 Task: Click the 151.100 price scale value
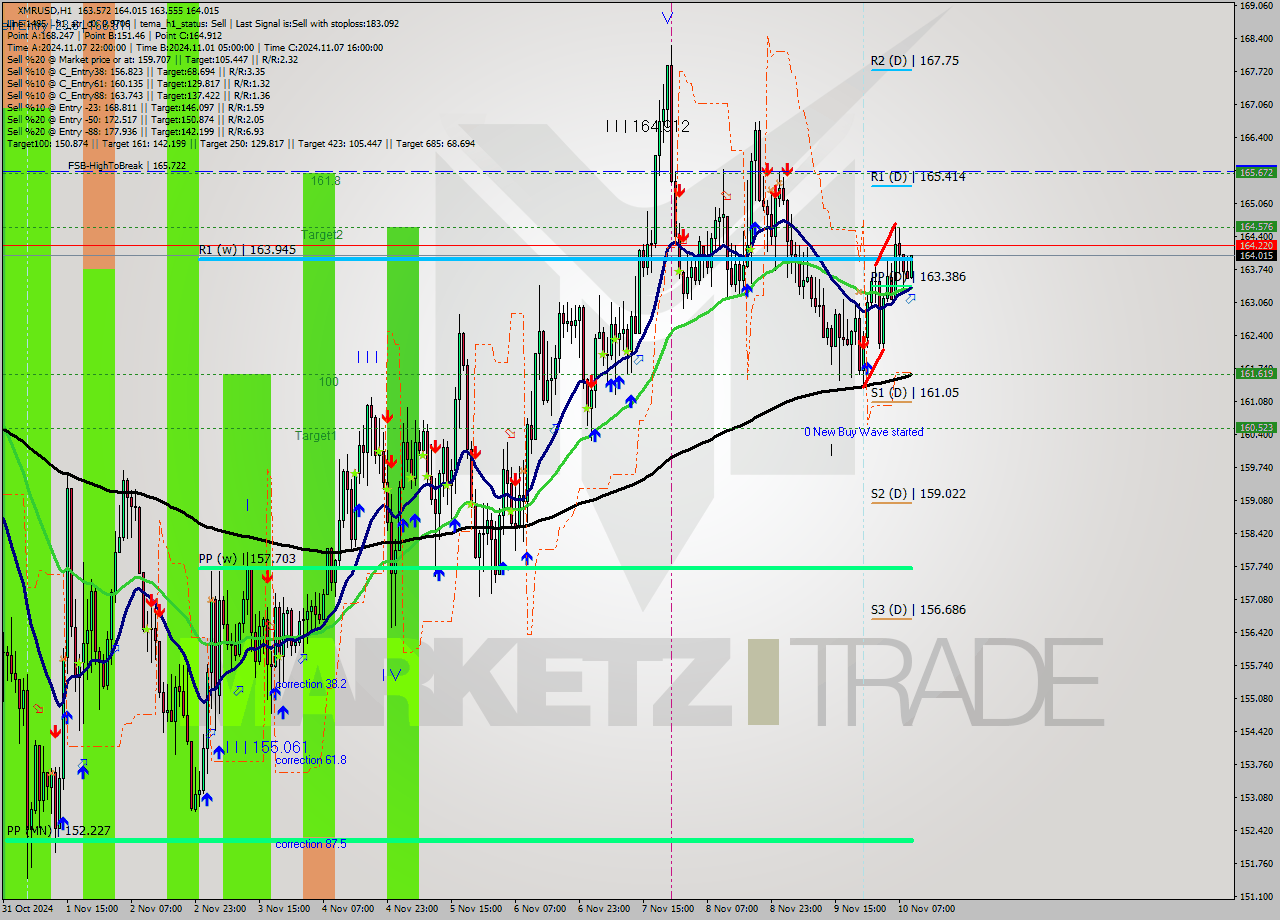coord(1256,896)
